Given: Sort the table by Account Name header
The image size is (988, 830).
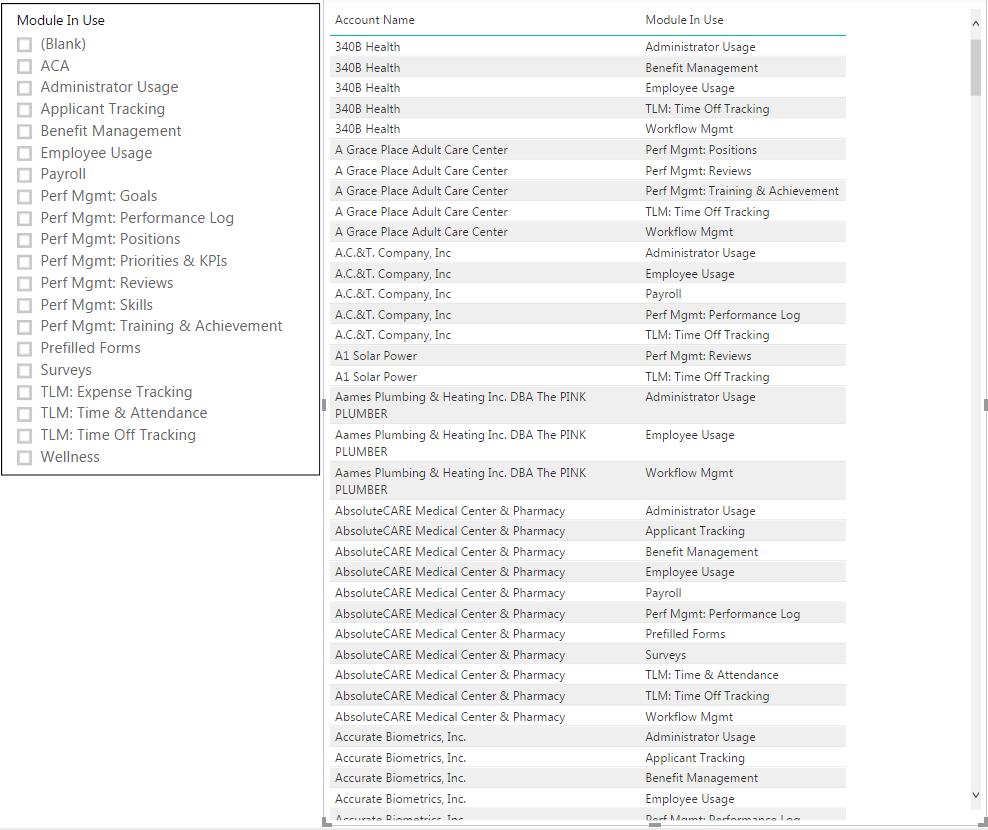Looking at the screenshot, I should click(374, 20).
